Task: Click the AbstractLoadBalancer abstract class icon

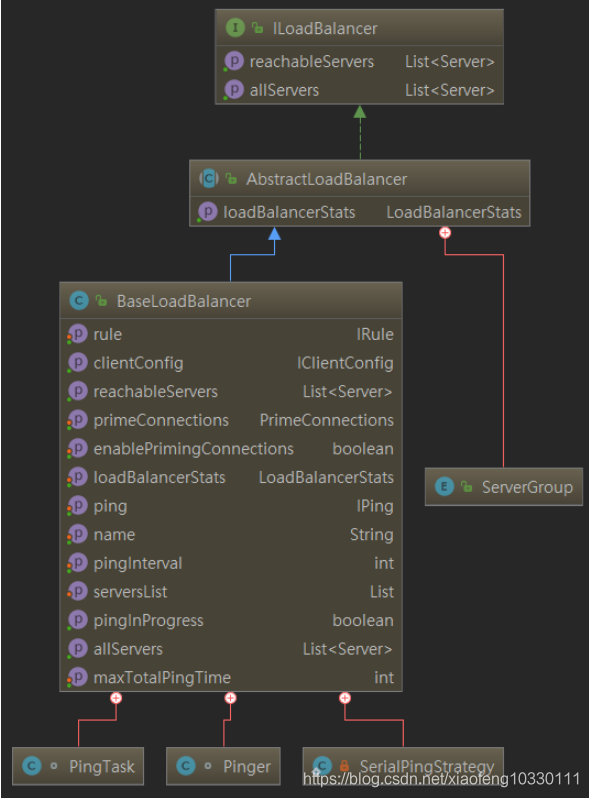Action: 209,178
